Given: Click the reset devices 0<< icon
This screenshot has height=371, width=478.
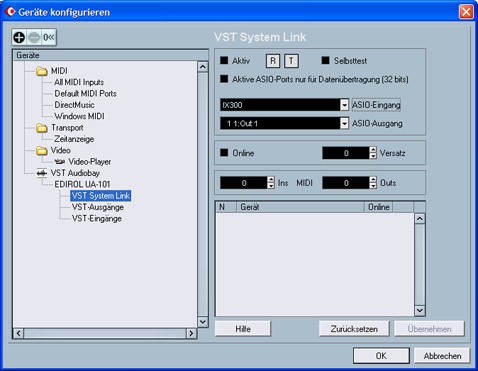Looking at the screenshot, I should (x=49, y=37).
